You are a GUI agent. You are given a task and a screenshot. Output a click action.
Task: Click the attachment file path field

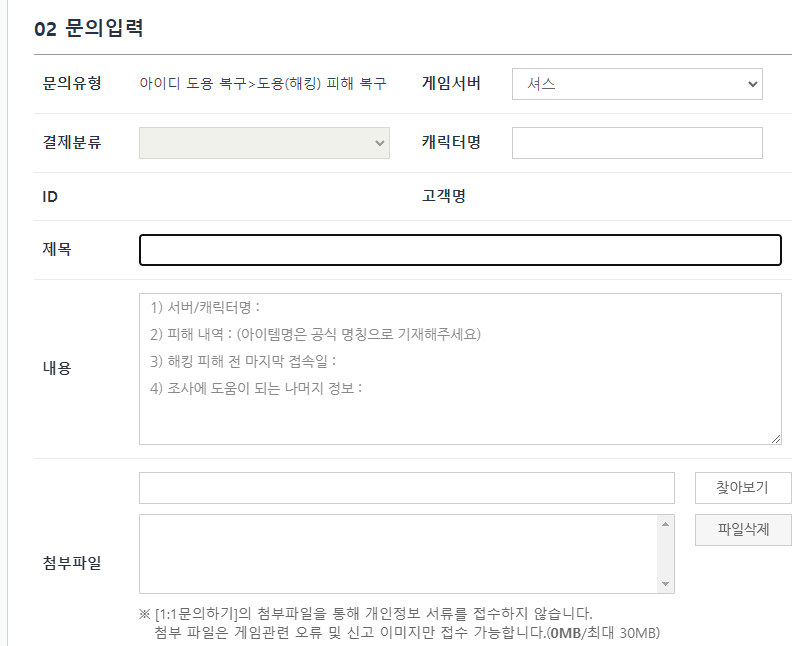407,488
